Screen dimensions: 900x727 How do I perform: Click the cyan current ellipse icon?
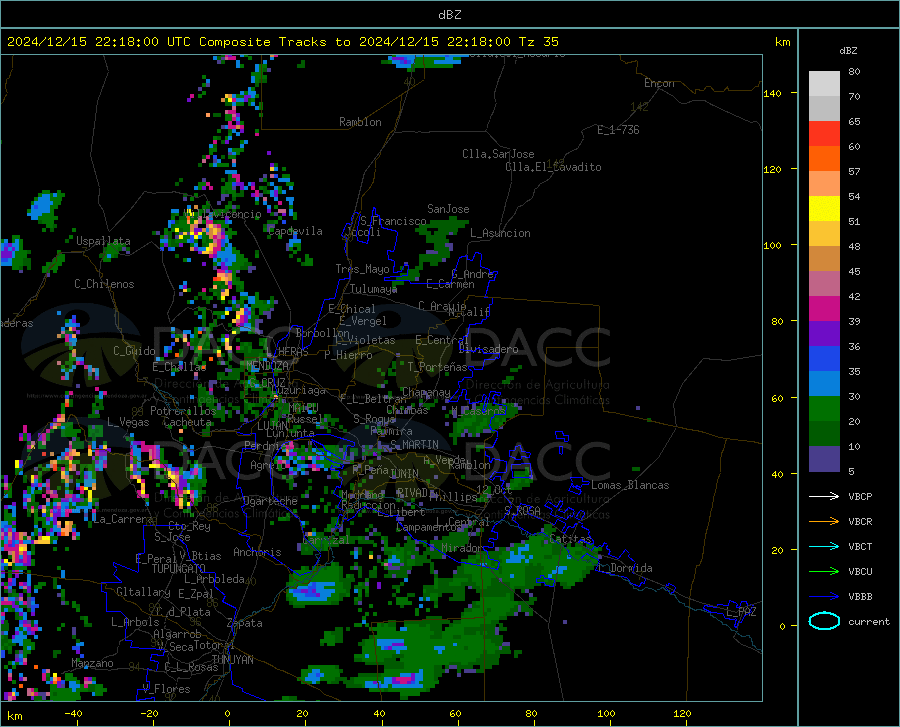pos(824,621)
